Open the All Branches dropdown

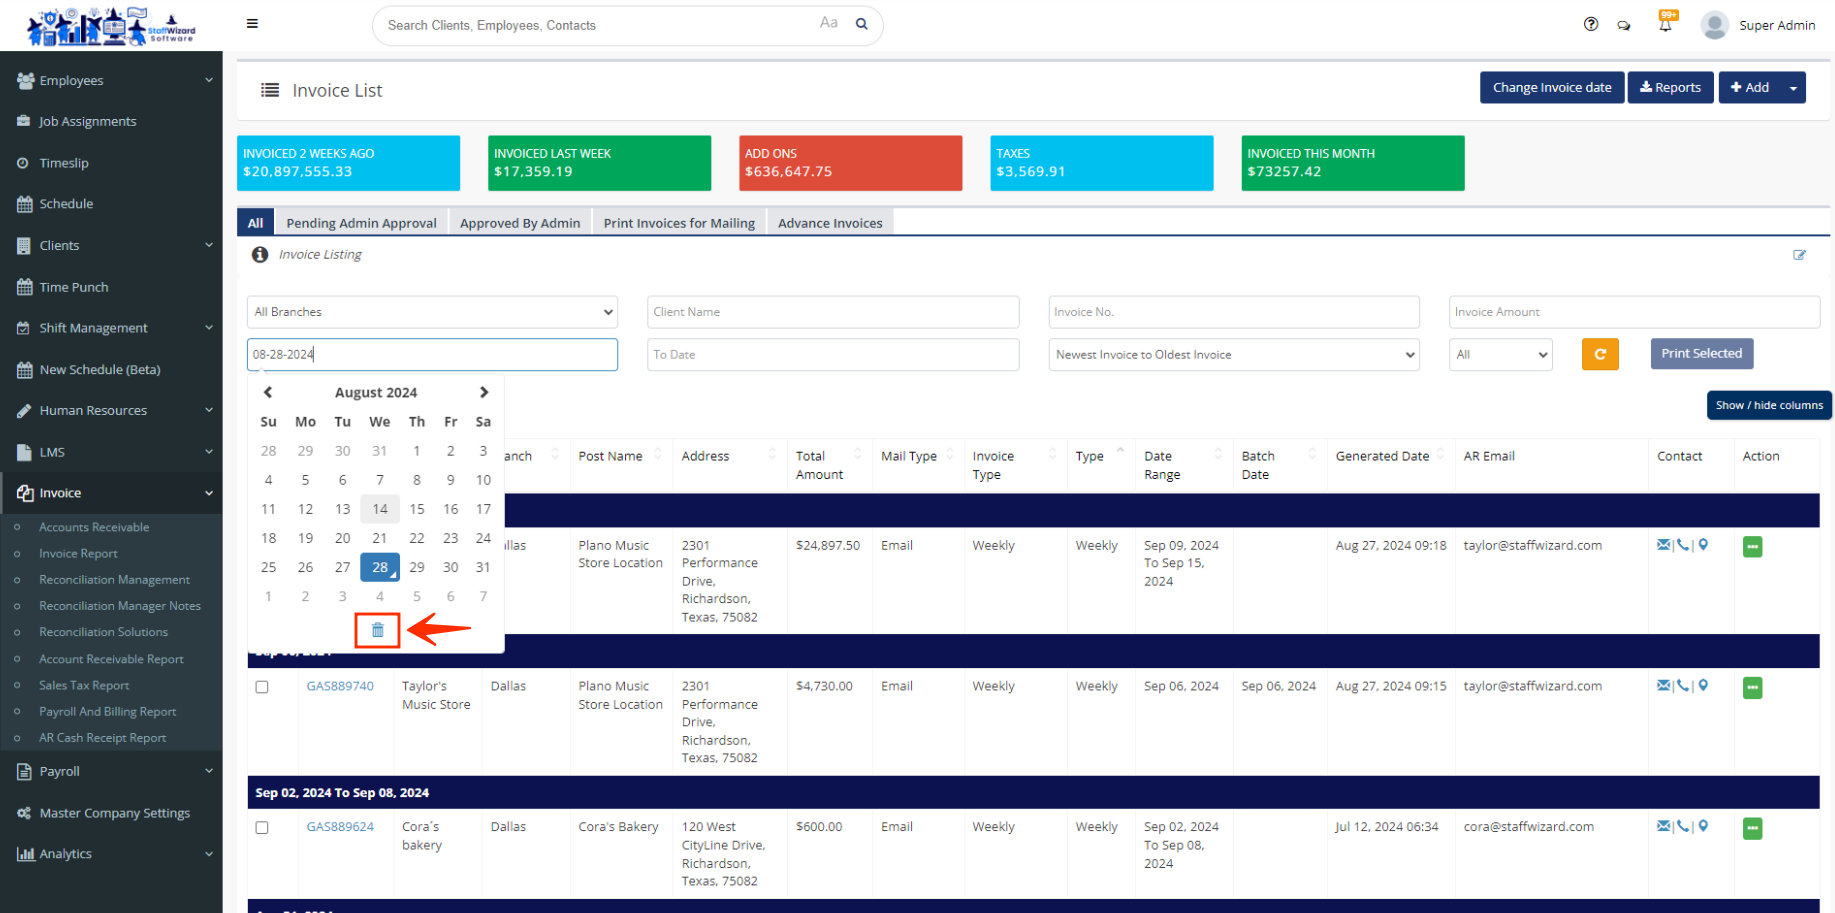(x=432, y=312)
